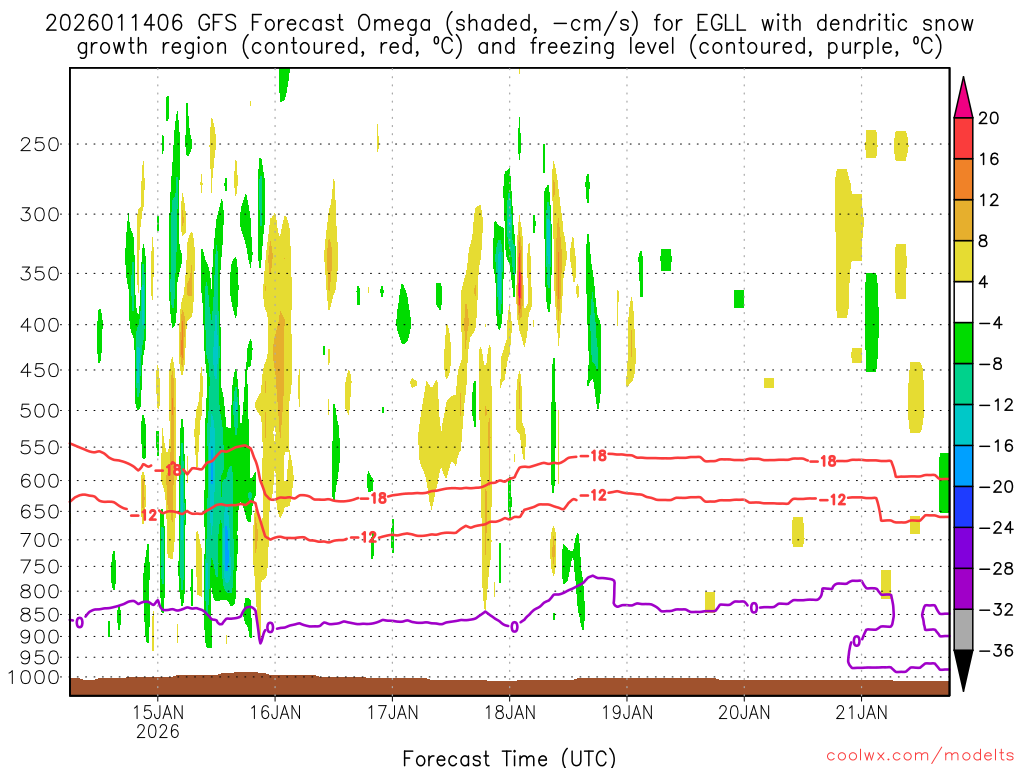Click the 400 pressure level label
Viewport: 1024px width, 768px height.
(x=40, y=325)
